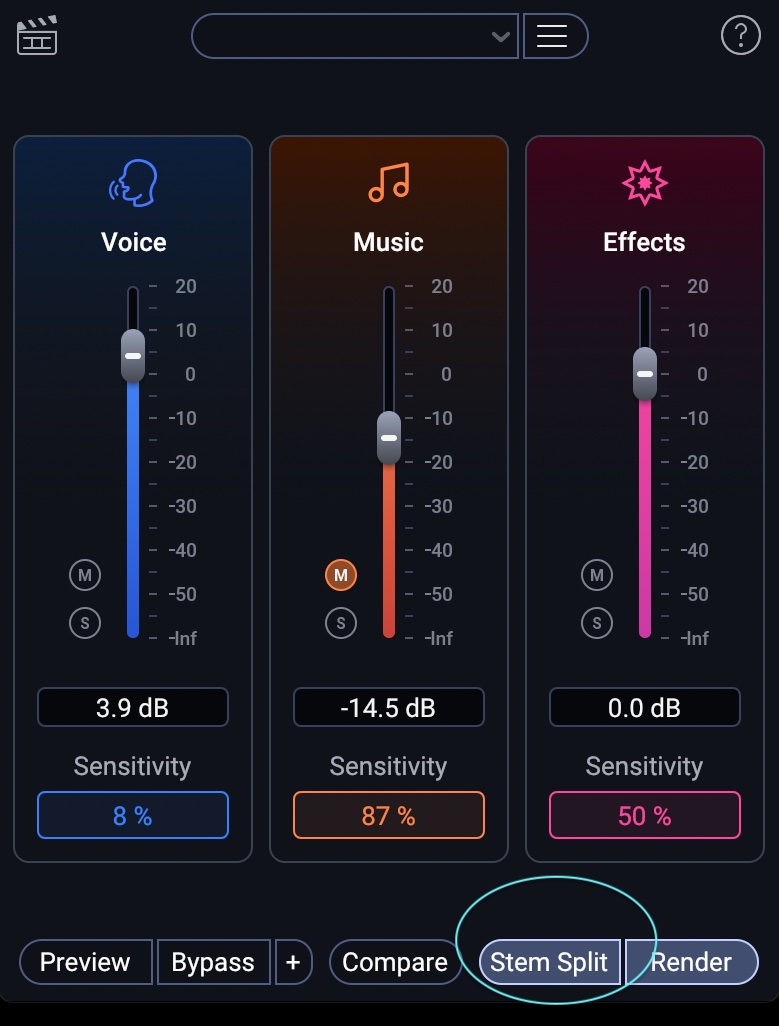Viewport: 779px width, 1026px height.
Task: Click the Voice volume fader handle
Action: pyautogui.click(x=132, y=356)
